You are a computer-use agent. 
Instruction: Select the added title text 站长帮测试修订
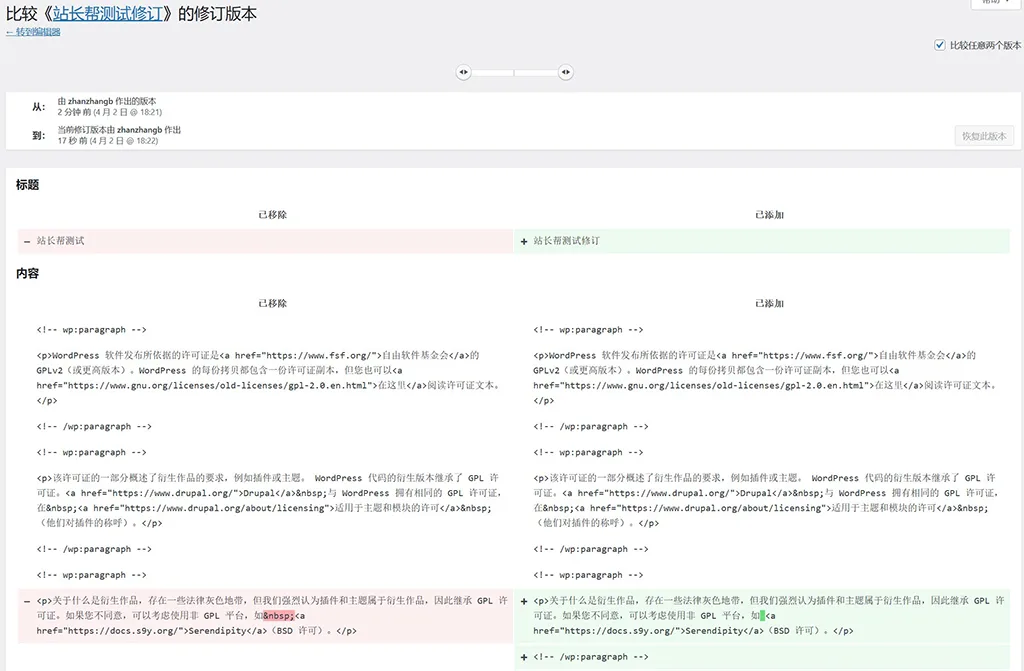[567, 241]
